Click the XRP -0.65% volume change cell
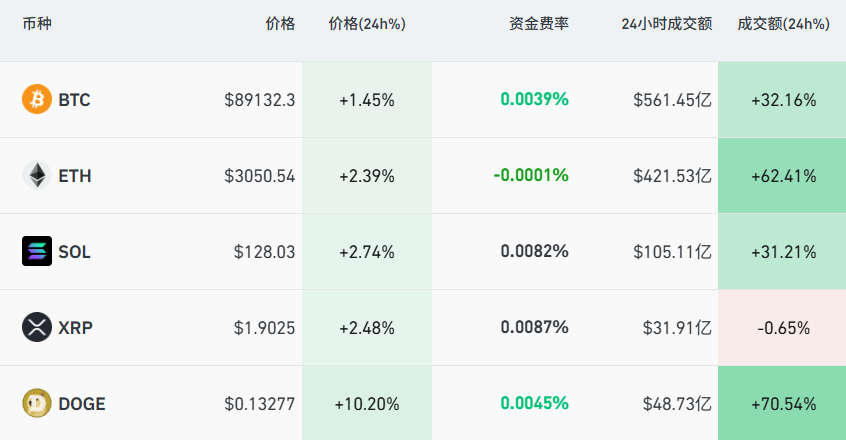The height and width of the screenshot is (440, 846). [x=783, y=327]
